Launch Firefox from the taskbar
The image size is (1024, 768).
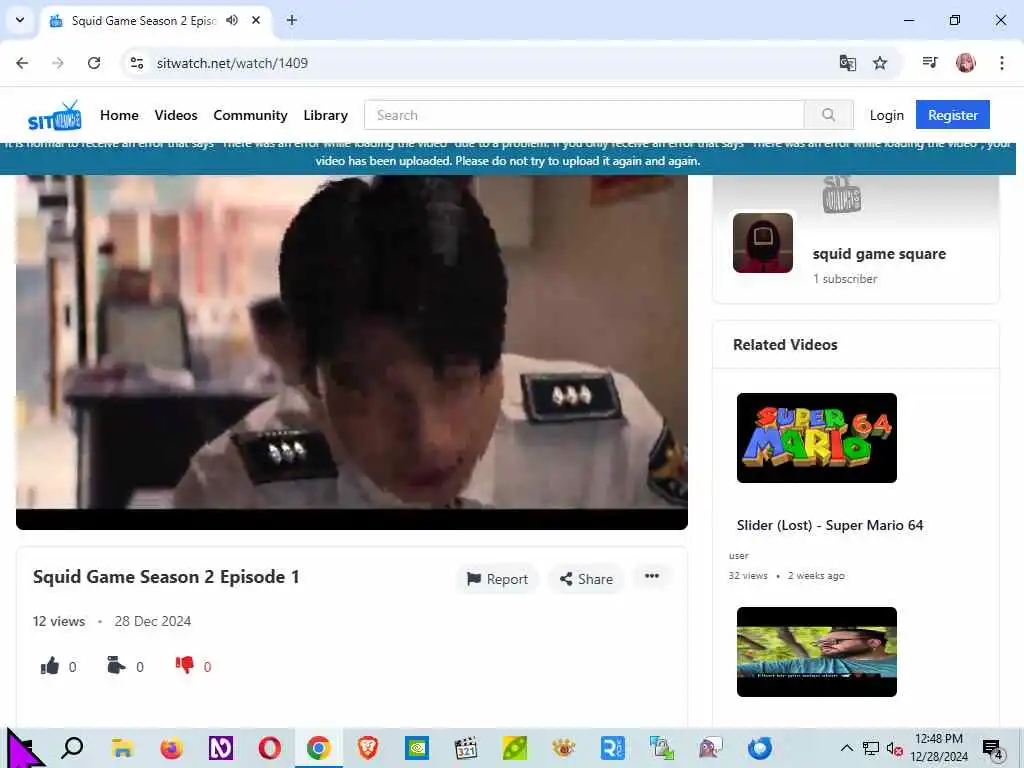[x=171, y=748]
